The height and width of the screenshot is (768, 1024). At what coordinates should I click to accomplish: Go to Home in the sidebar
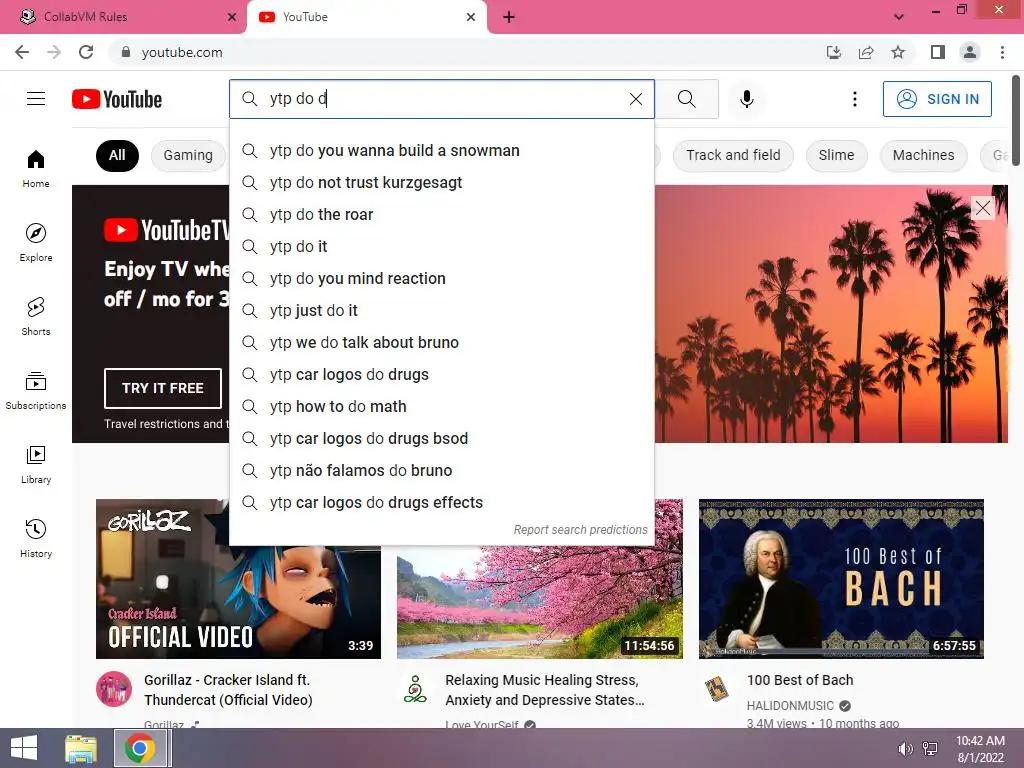click(x=36, y=168)
